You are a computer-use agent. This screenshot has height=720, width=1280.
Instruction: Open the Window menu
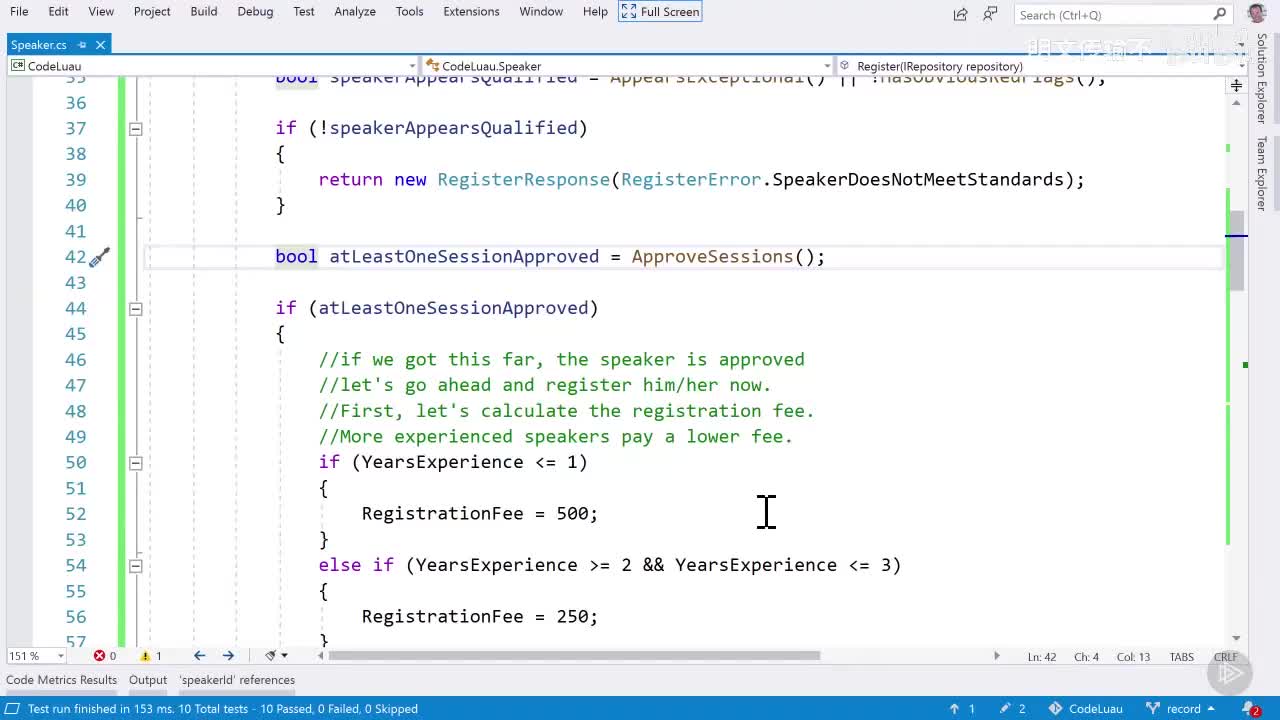(541, 11)
